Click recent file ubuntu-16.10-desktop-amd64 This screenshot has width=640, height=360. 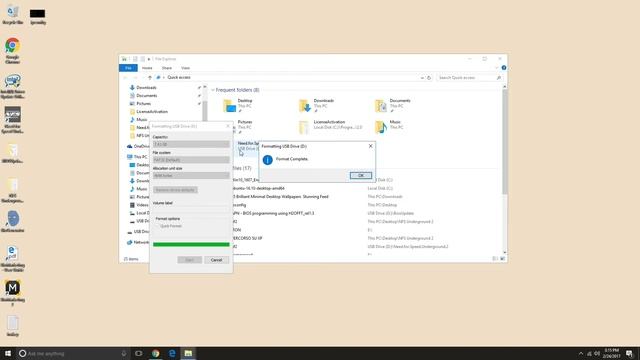pyautogui.click(x=258, y=188)
